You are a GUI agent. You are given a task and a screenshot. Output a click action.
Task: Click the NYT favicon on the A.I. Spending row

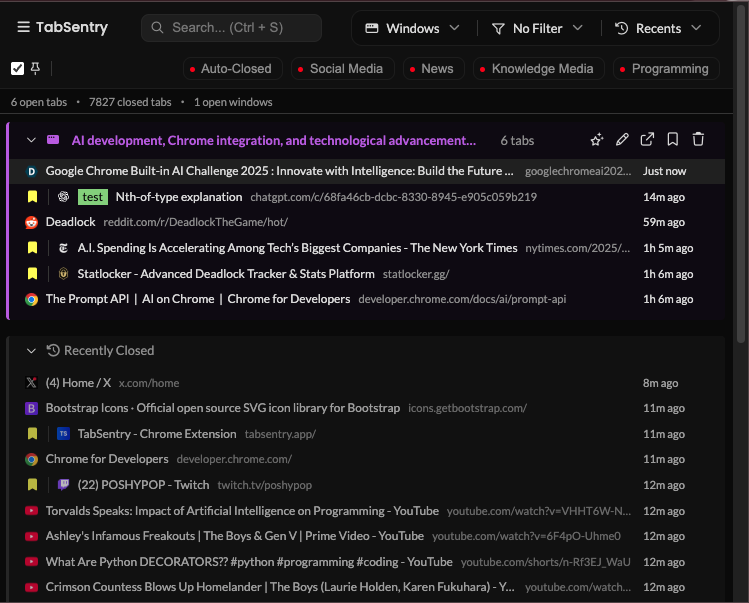pyautogui.click(x=63, y=248)
